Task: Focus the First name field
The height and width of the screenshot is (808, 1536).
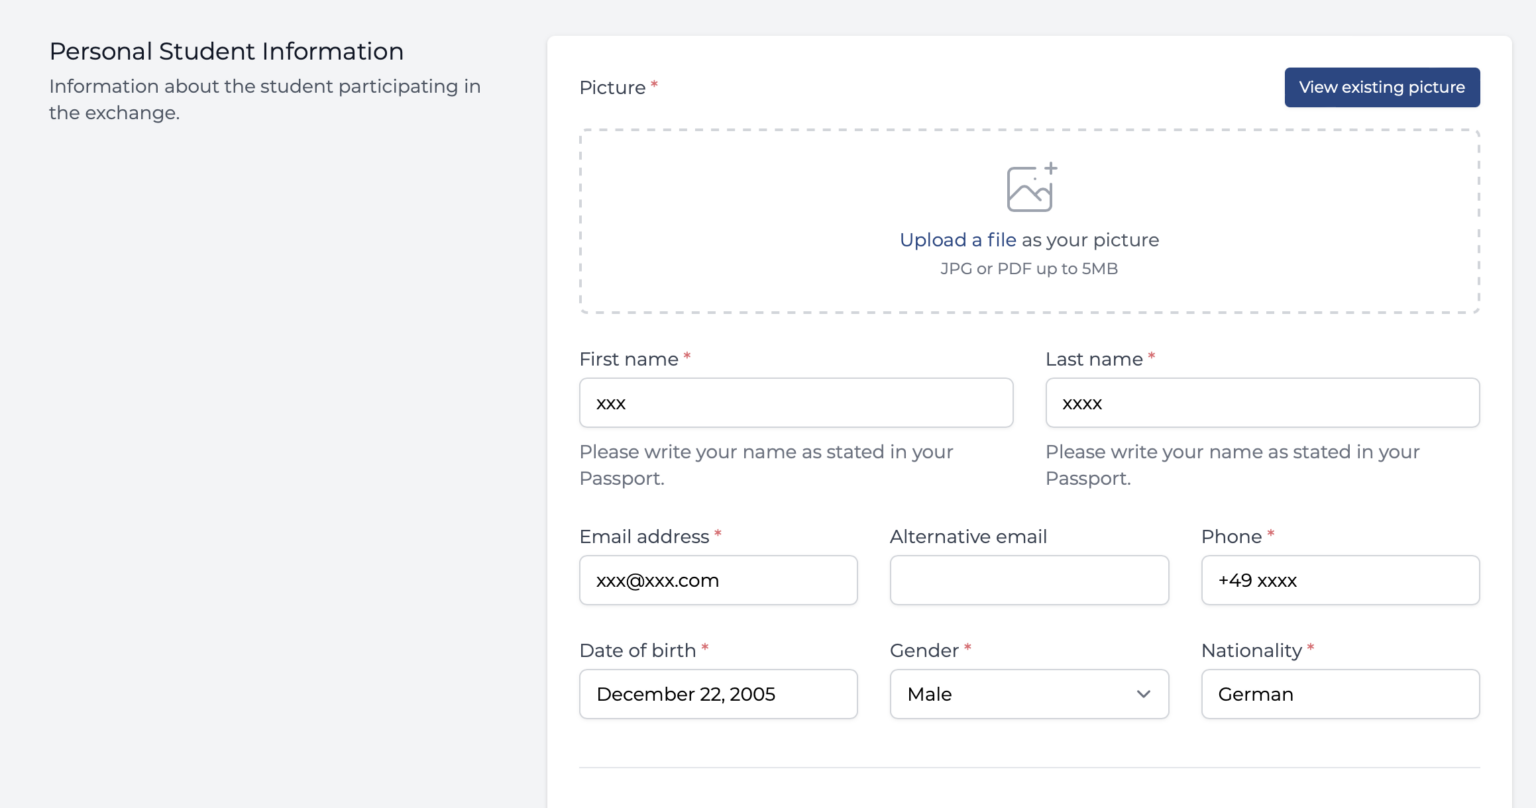Action: 796,403
